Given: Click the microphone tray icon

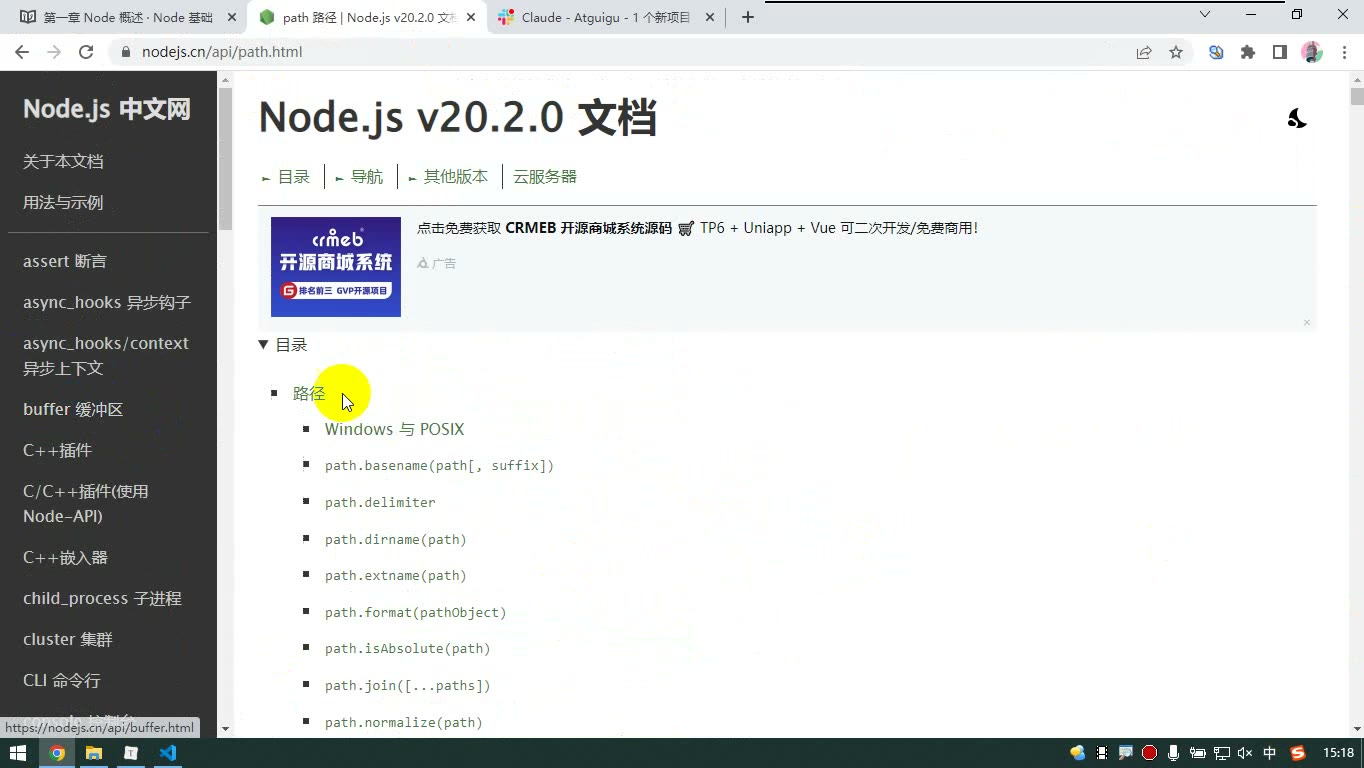Looking at the screenshot, I should tap(1173, 753).
